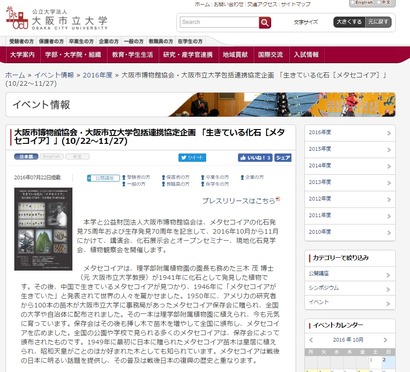This screenshot has width=410, height=372.
Task: Click イベント情報 in the breadcrumb trail
Action: [x=54, y=75]
